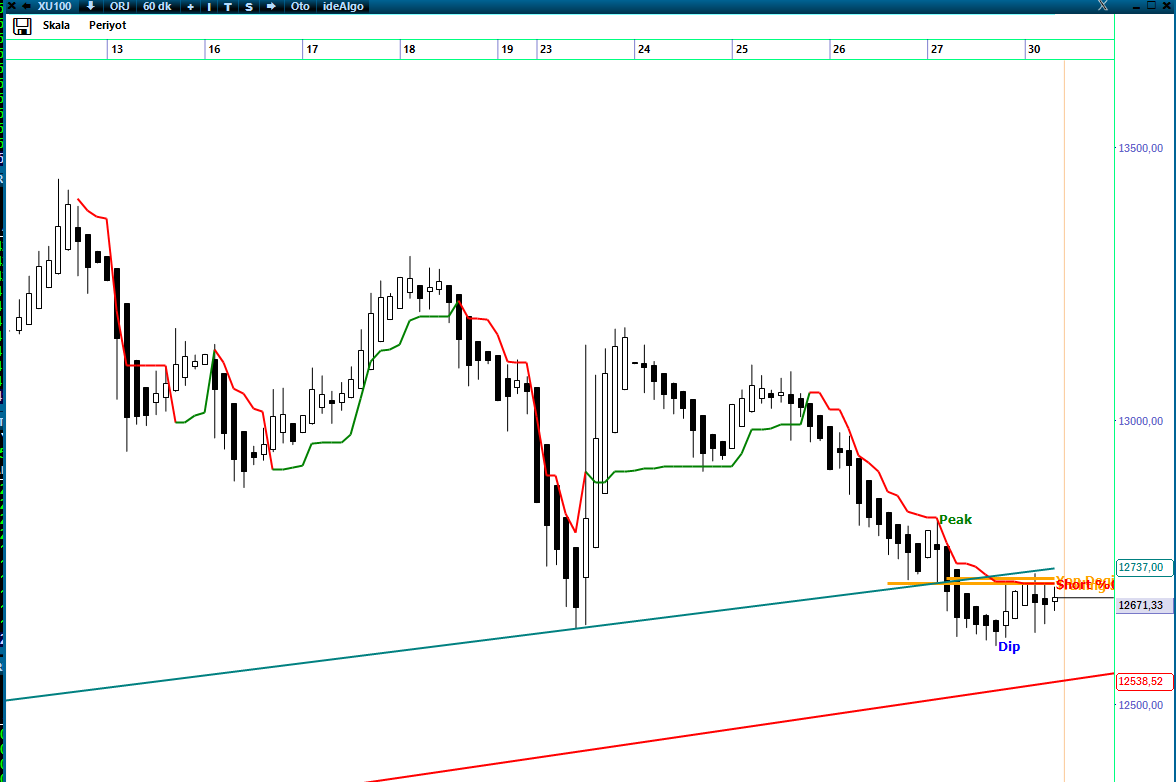Click date marker 27 on time axis
This screenshot has width=1176, height=782.
pos(937,49)
